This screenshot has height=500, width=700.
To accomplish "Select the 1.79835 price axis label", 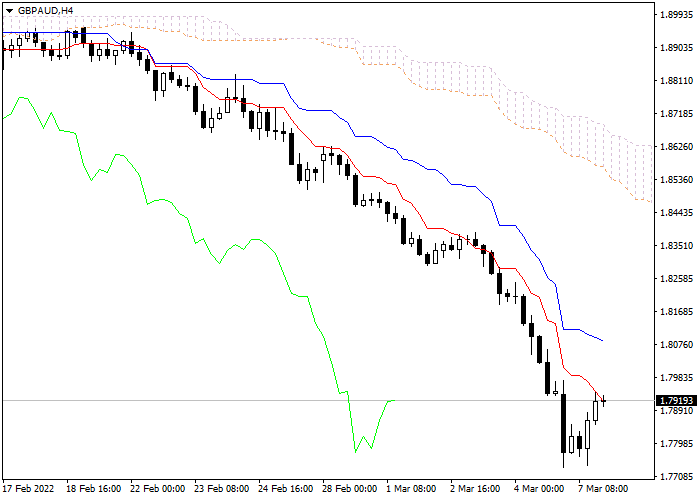I will (x=677, y=378).
